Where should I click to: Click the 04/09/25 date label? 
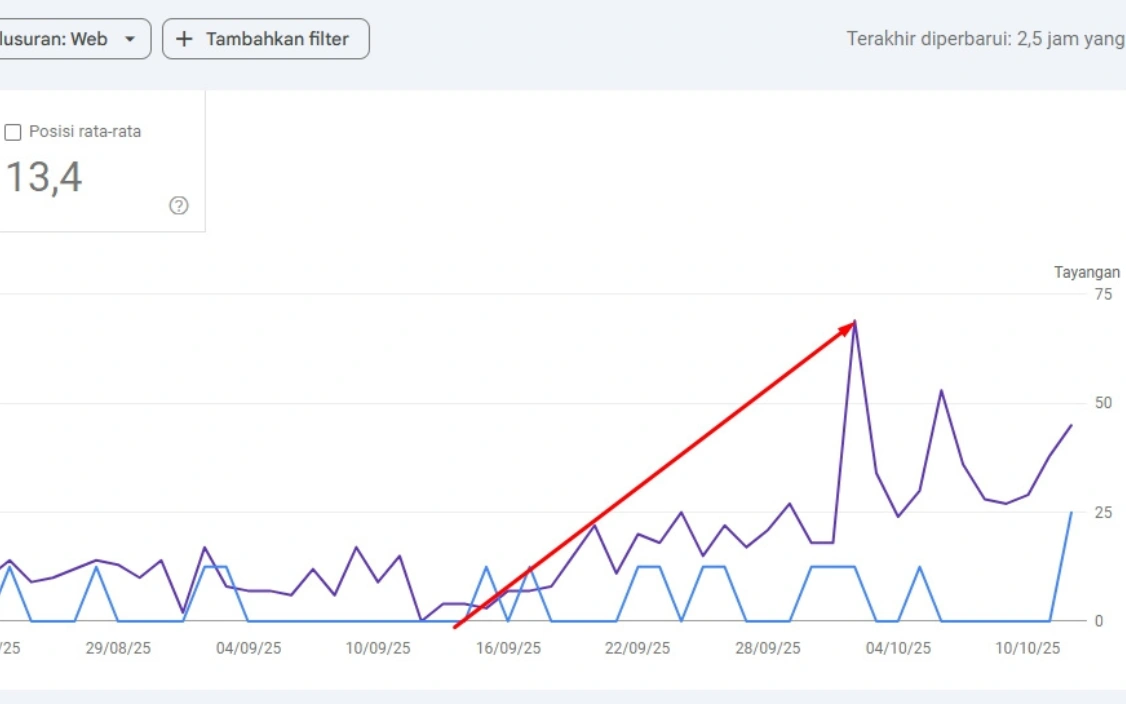point(248,648)
